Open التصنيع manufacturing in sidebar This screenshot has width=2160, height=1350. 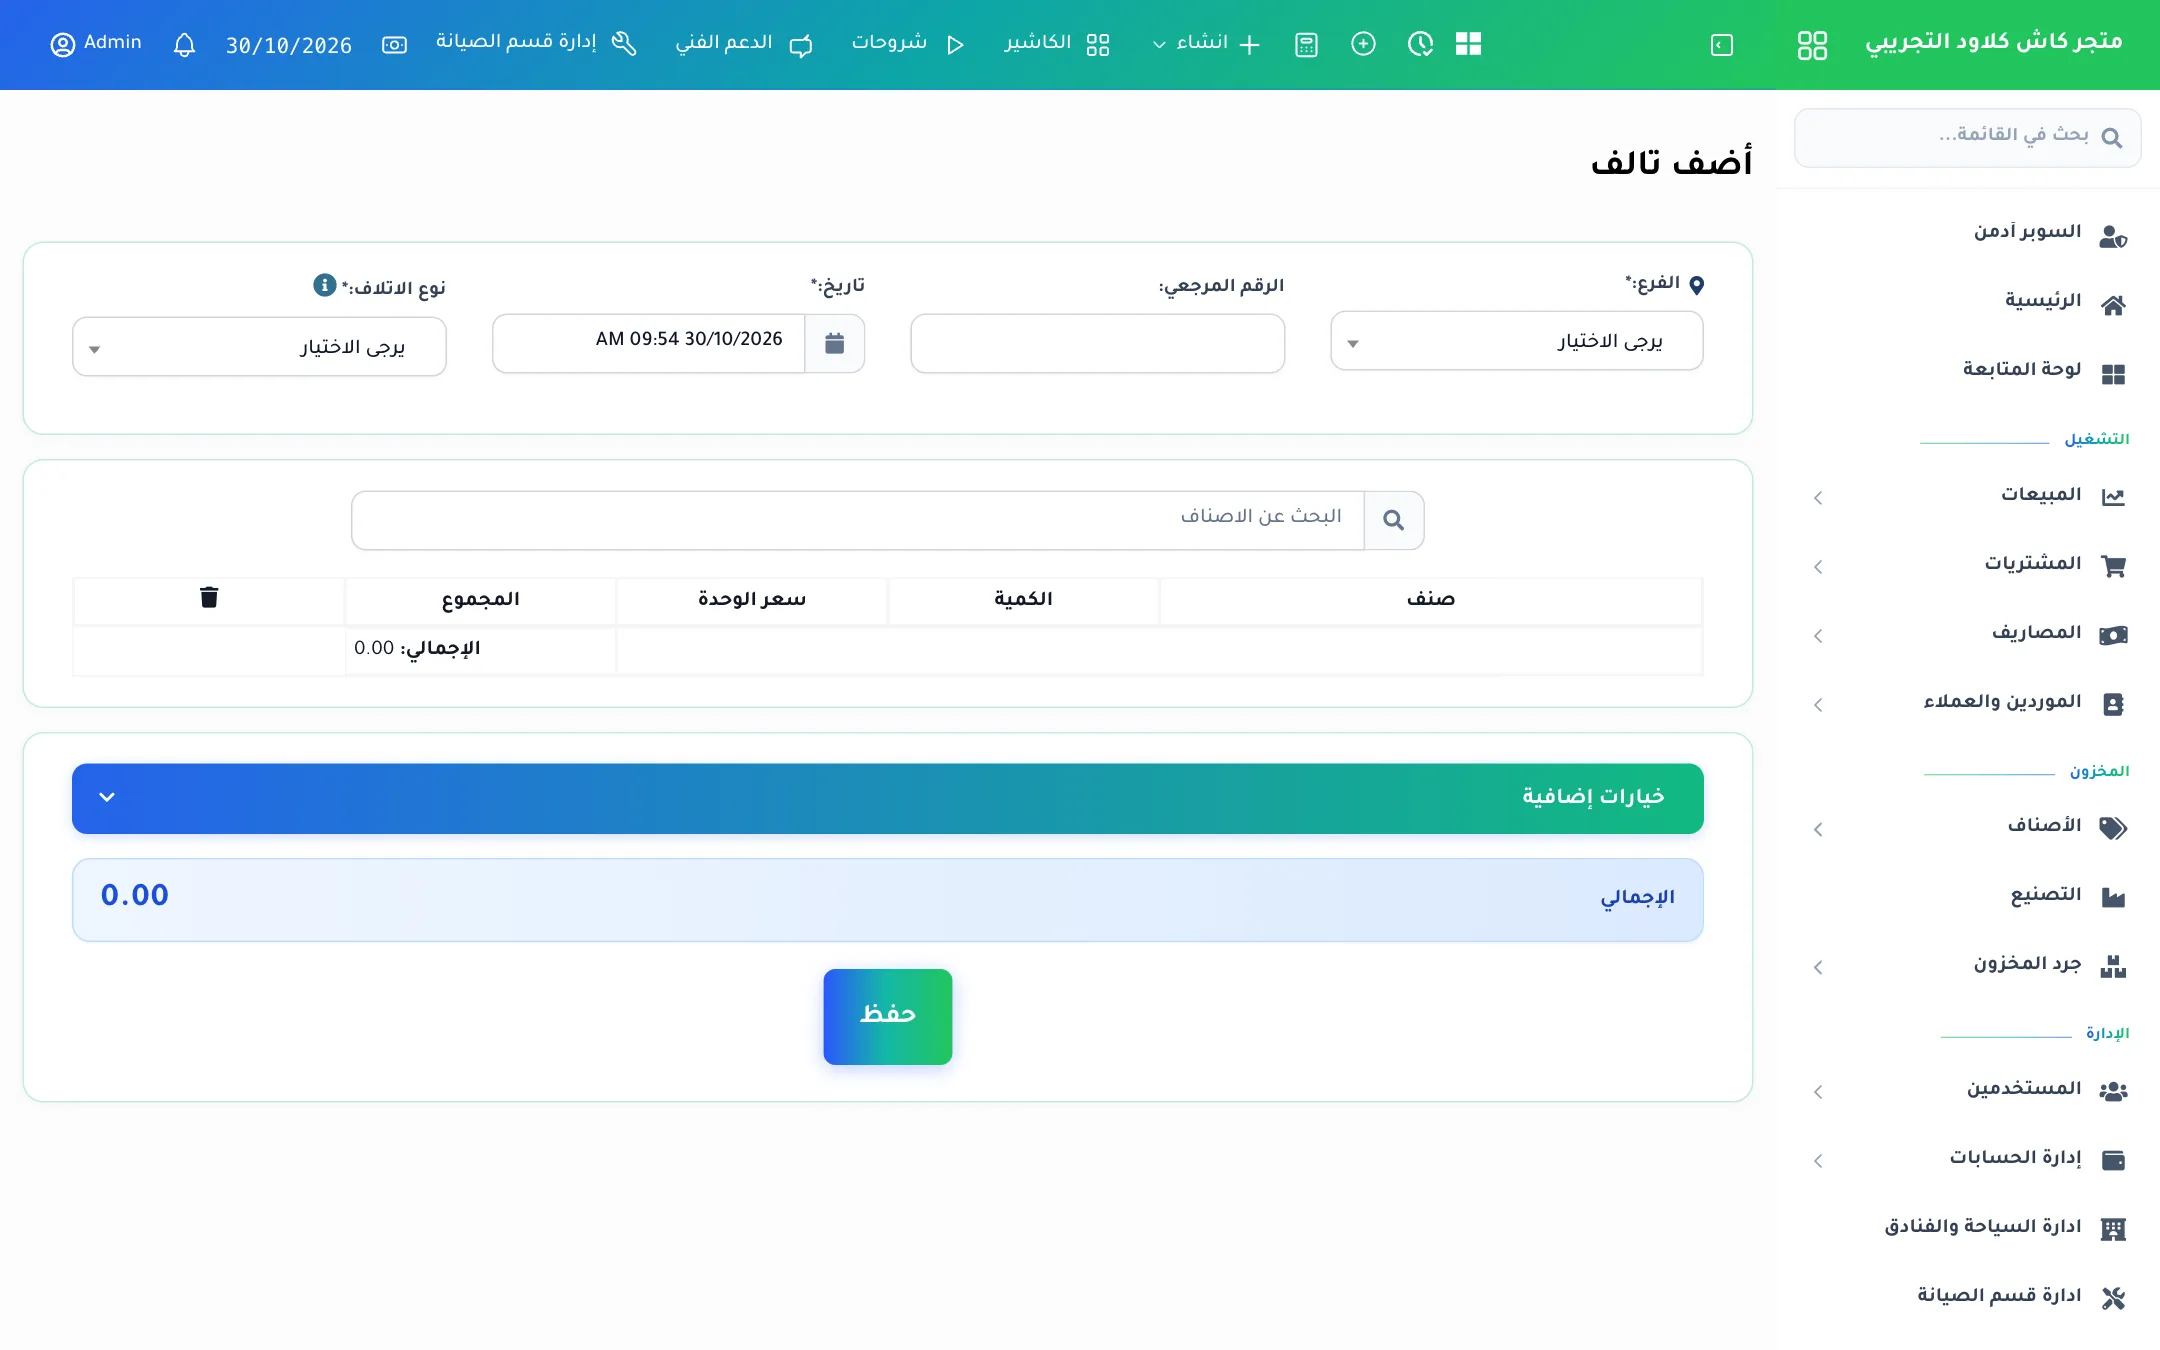[2066, 895]
